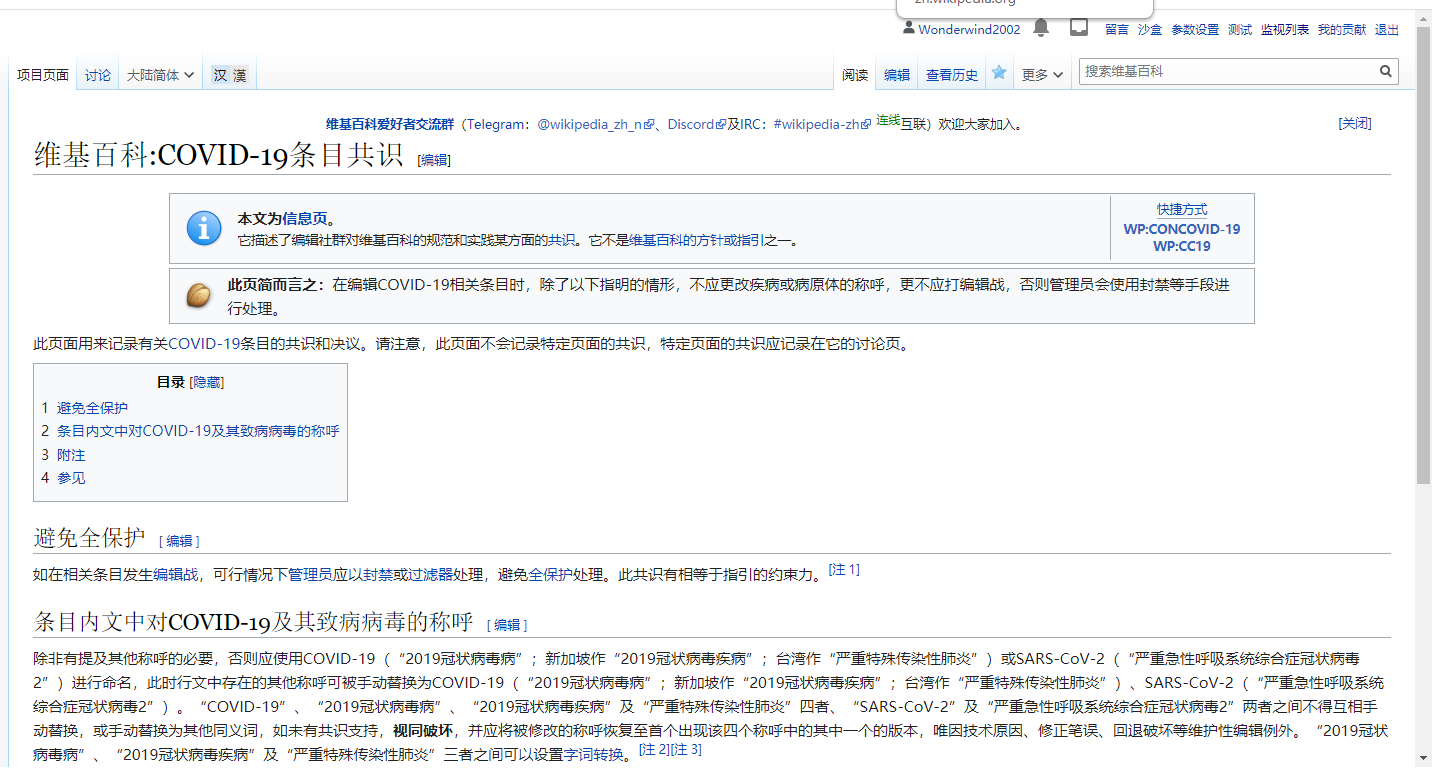Jump to contents entry 2 条目内文中对COVID-19
The image size is (1432, 768).
[198, 431]
